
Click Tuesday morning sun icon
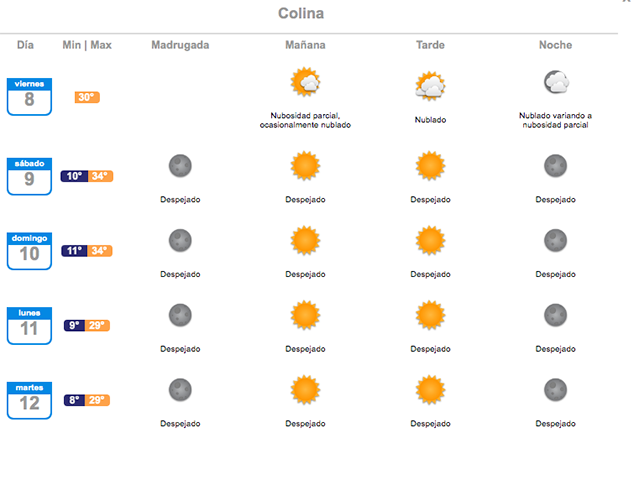[x=304, y=390]
